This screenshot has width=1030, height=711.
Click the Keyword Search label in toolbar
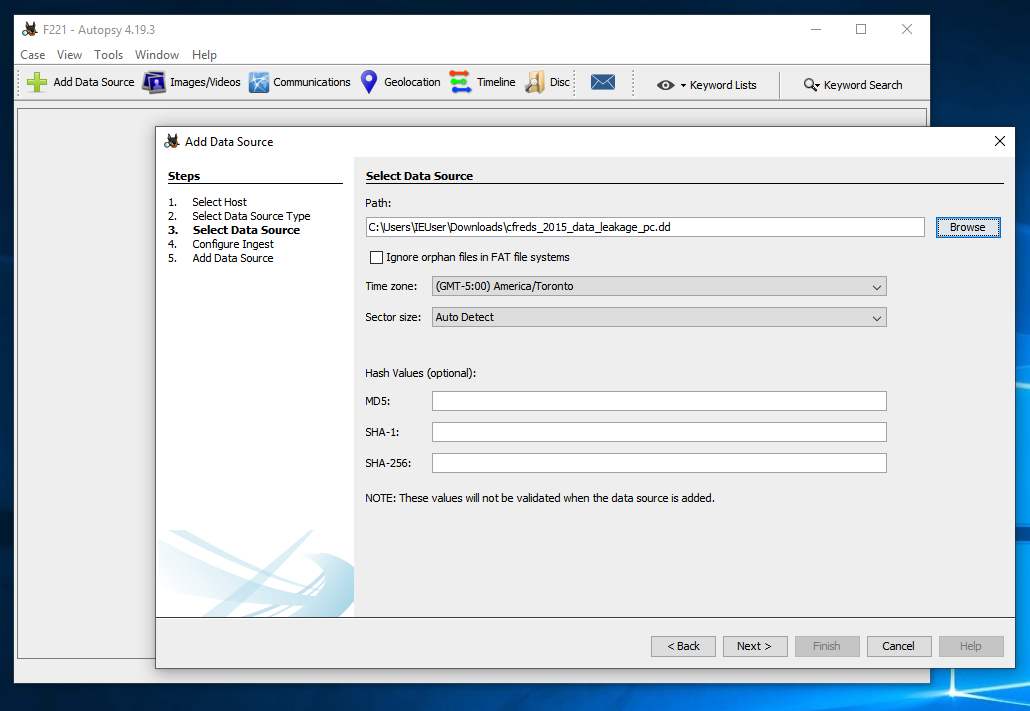[863, 85]
